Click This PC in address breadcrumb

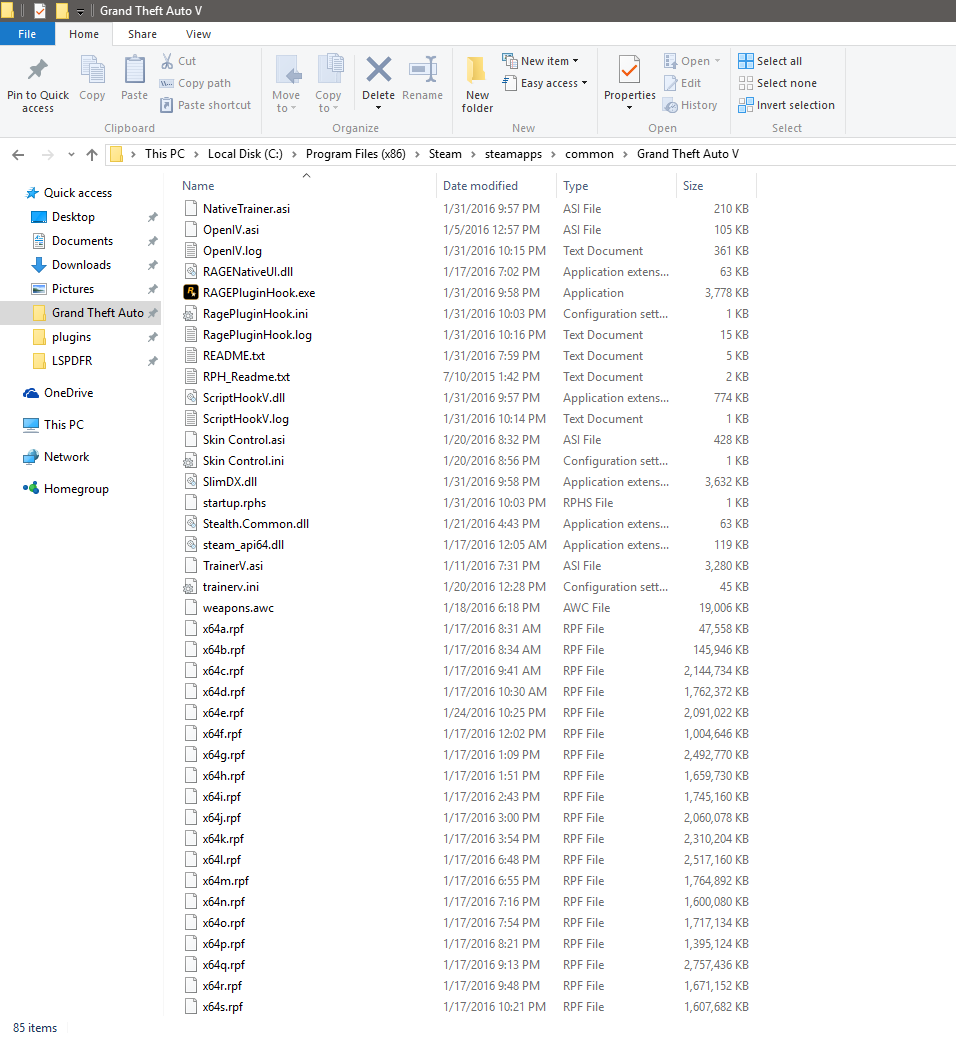coord(165,154)
